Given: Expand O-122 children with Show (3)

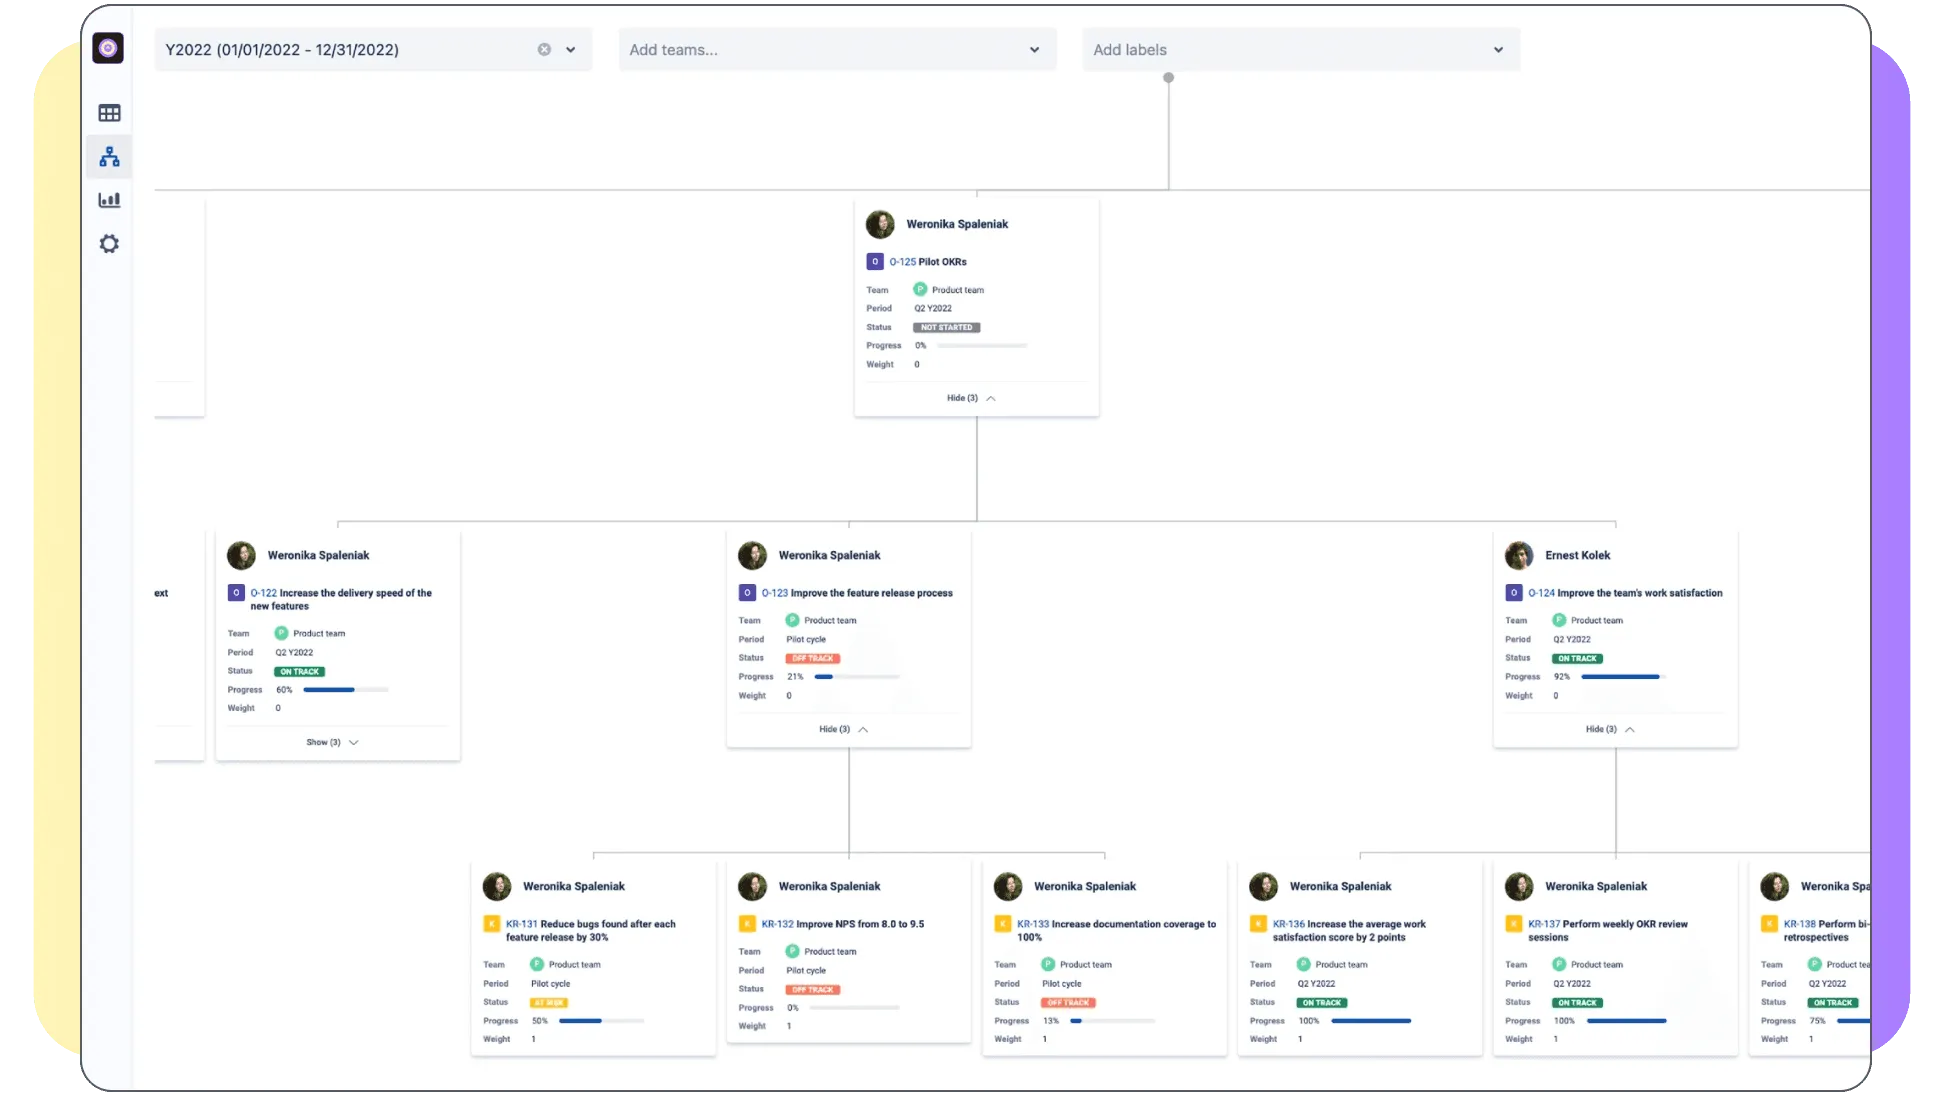Looking at the screenshot, I should pyautogui.click(x=331, y=742).
